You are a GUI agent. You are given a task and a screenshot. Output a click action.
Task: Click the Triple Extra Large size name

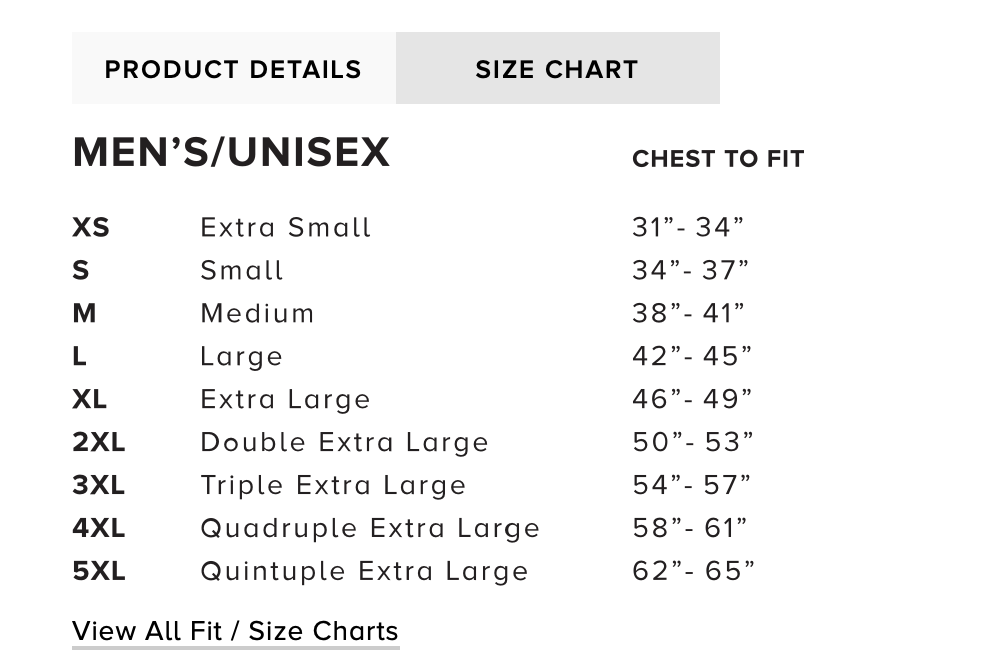click(334, 486)
